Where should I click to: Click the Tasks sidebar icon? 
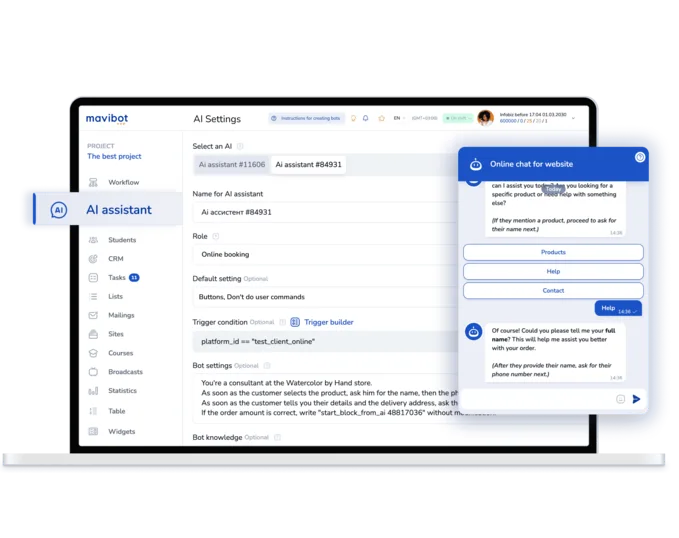tap(93, 278)
